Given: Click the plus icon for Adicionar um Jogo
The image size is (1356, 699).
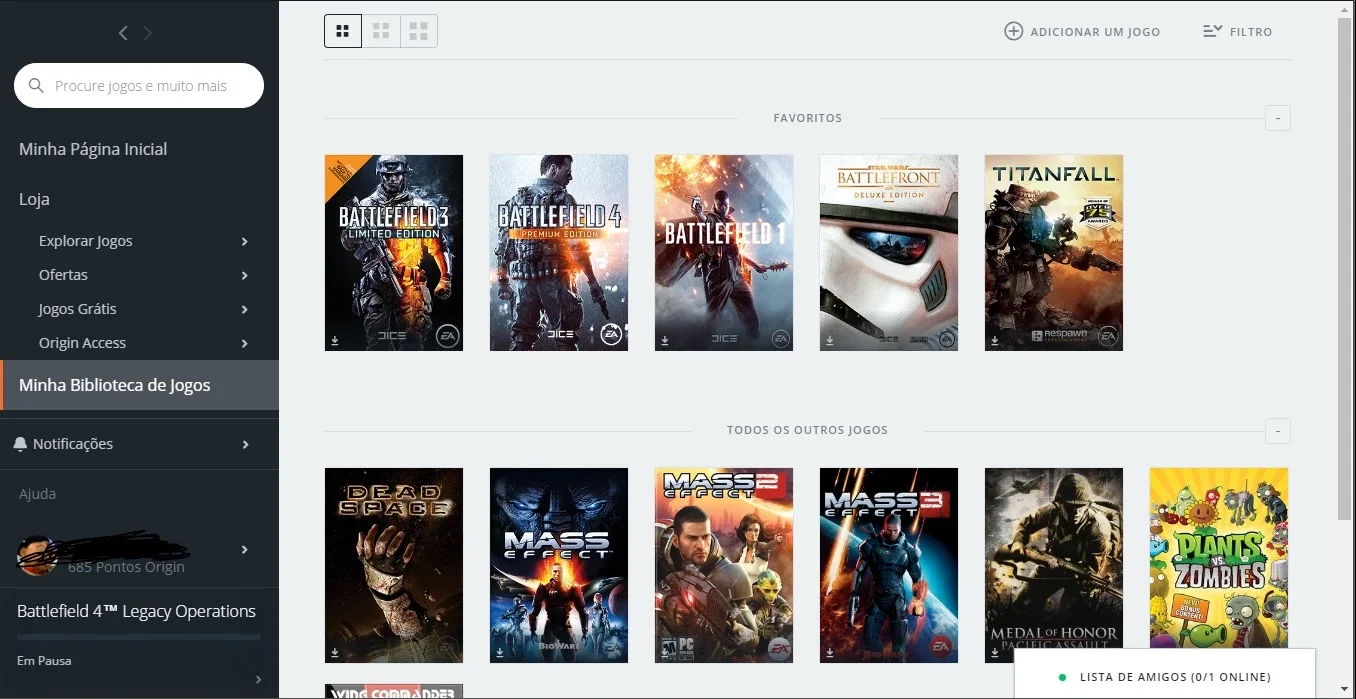Looking at the screenshot, I should pyautogui.click(x=1013, y=31).
